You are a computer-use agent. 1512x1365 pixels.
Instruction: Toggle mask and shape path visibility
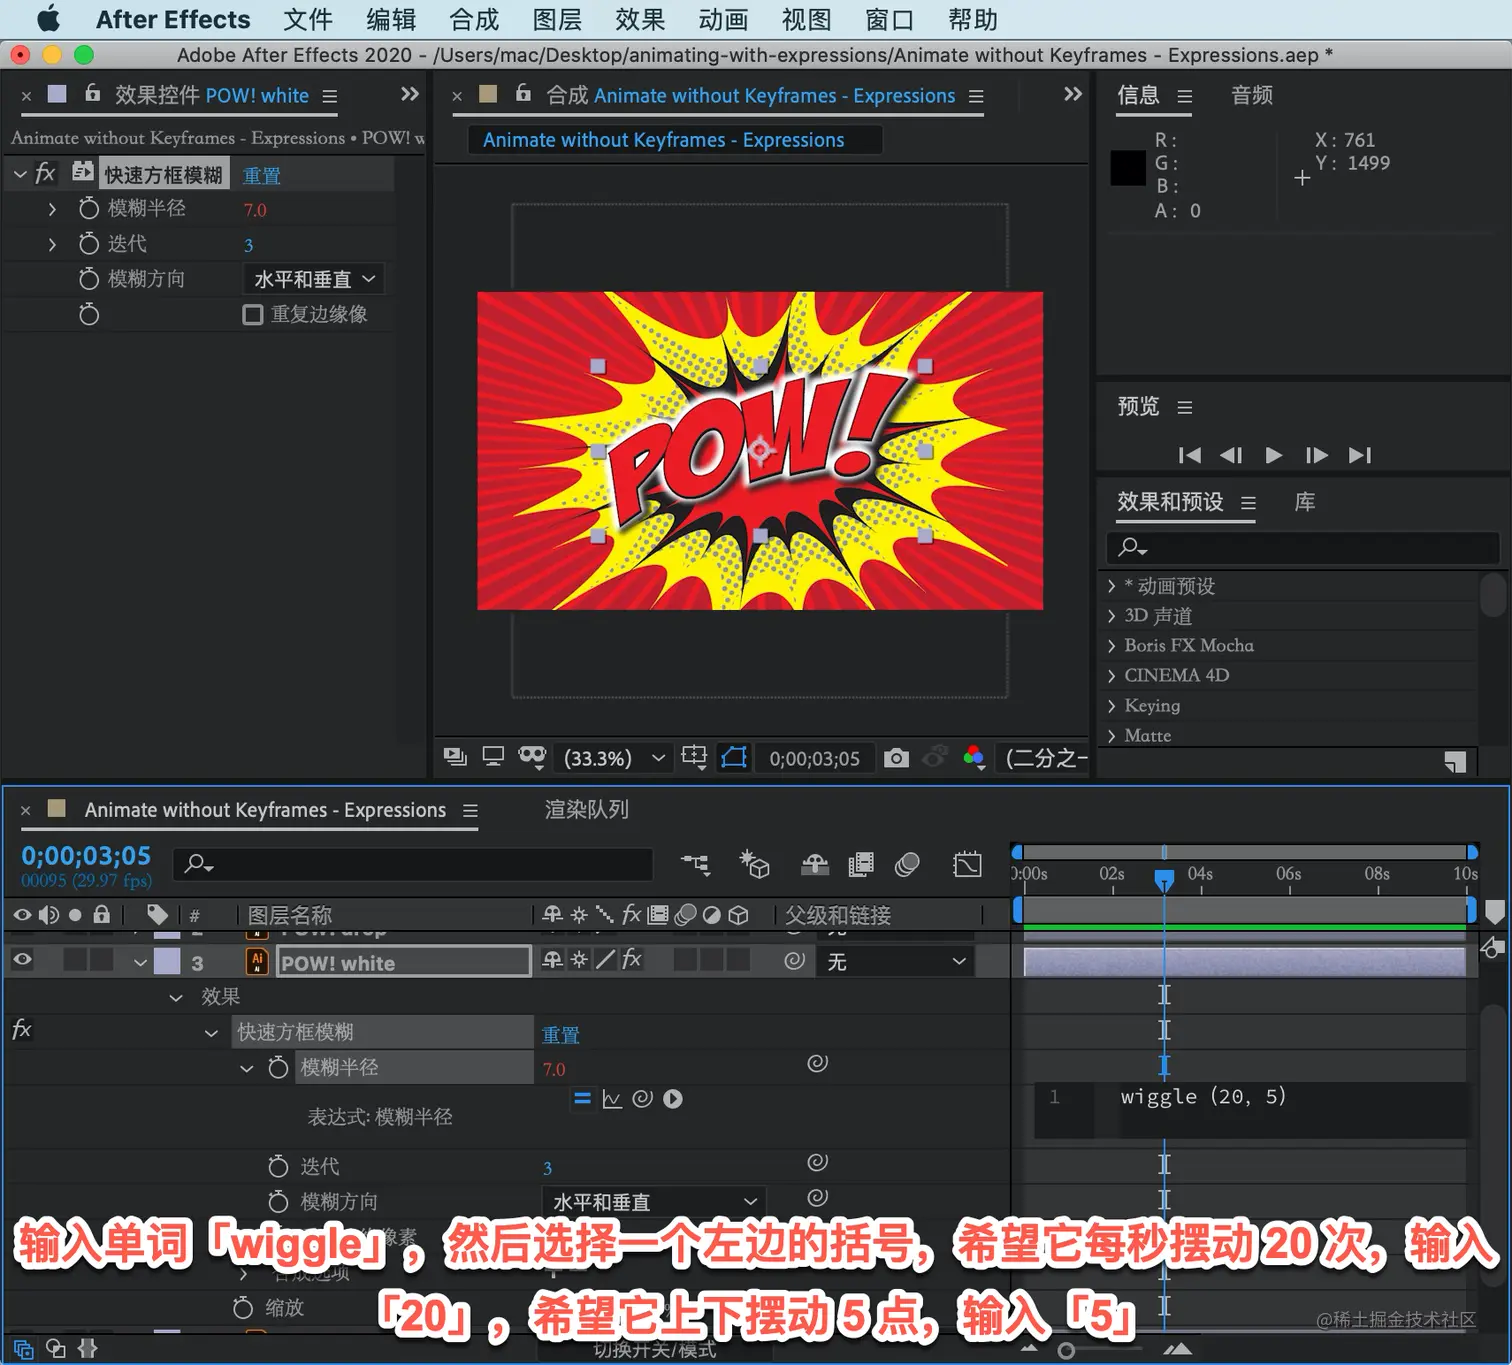[x=734, y=757]
